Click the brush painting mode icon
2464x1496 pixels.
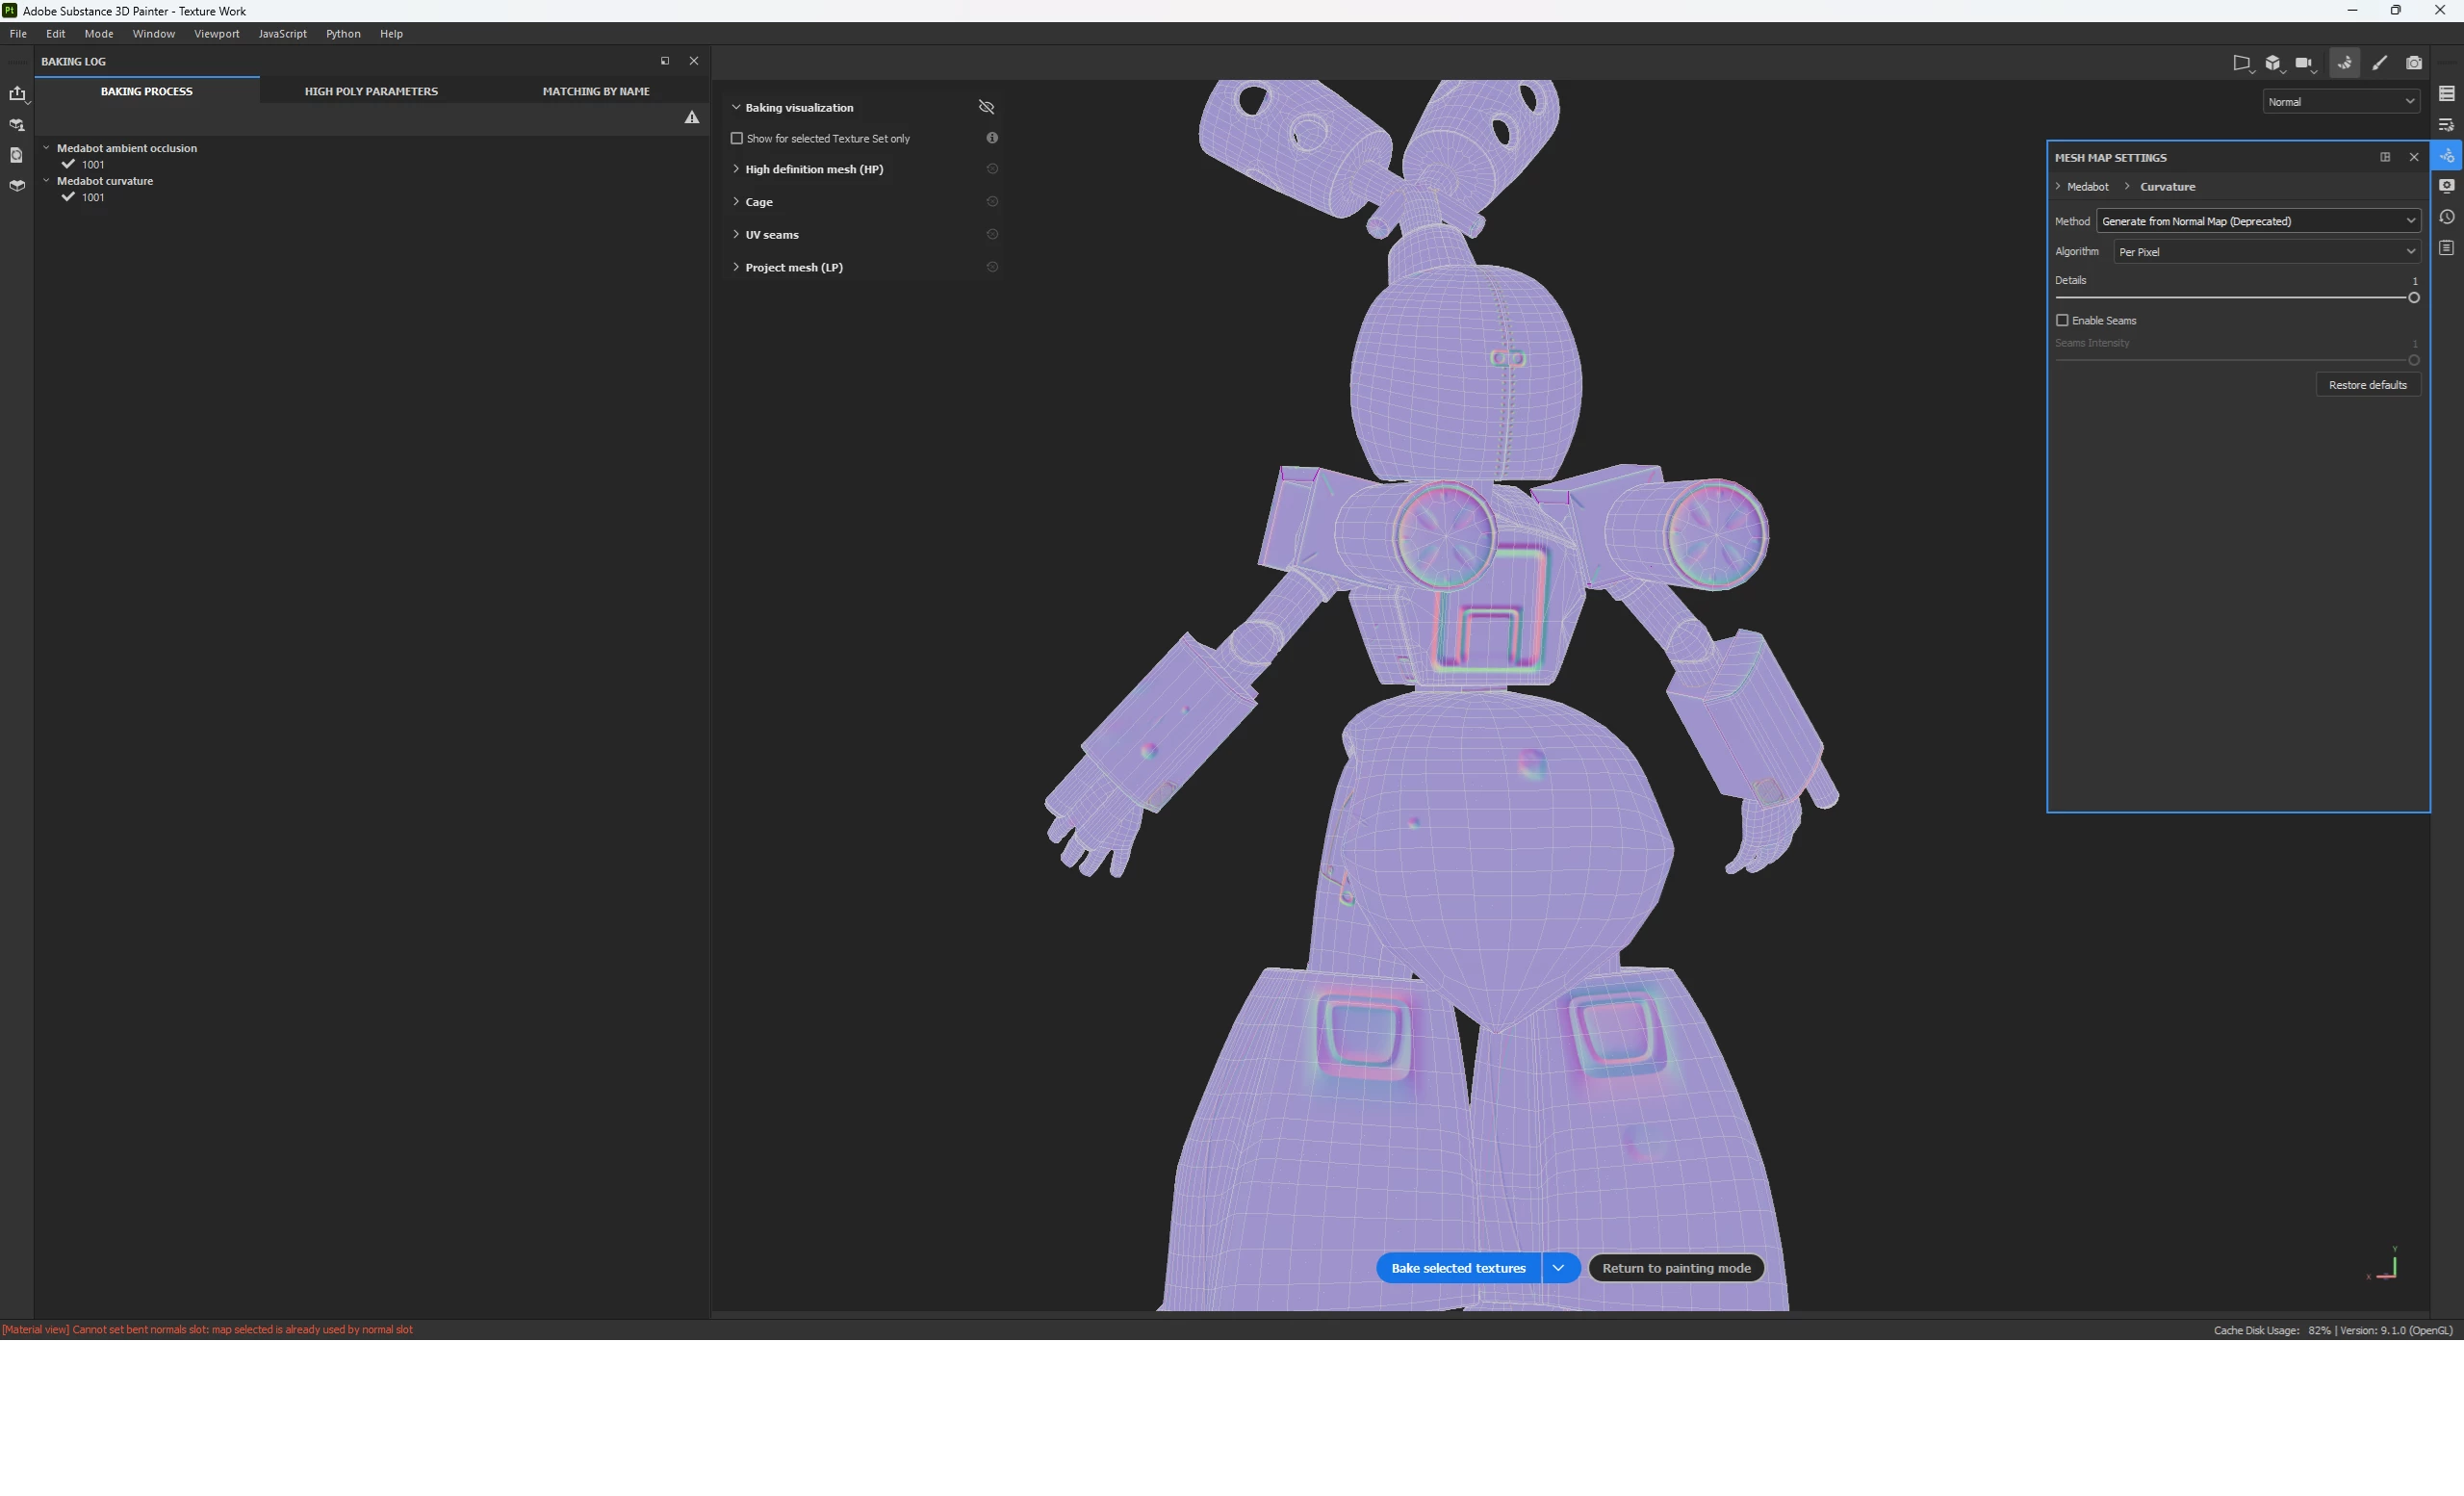pos(2379,63)
